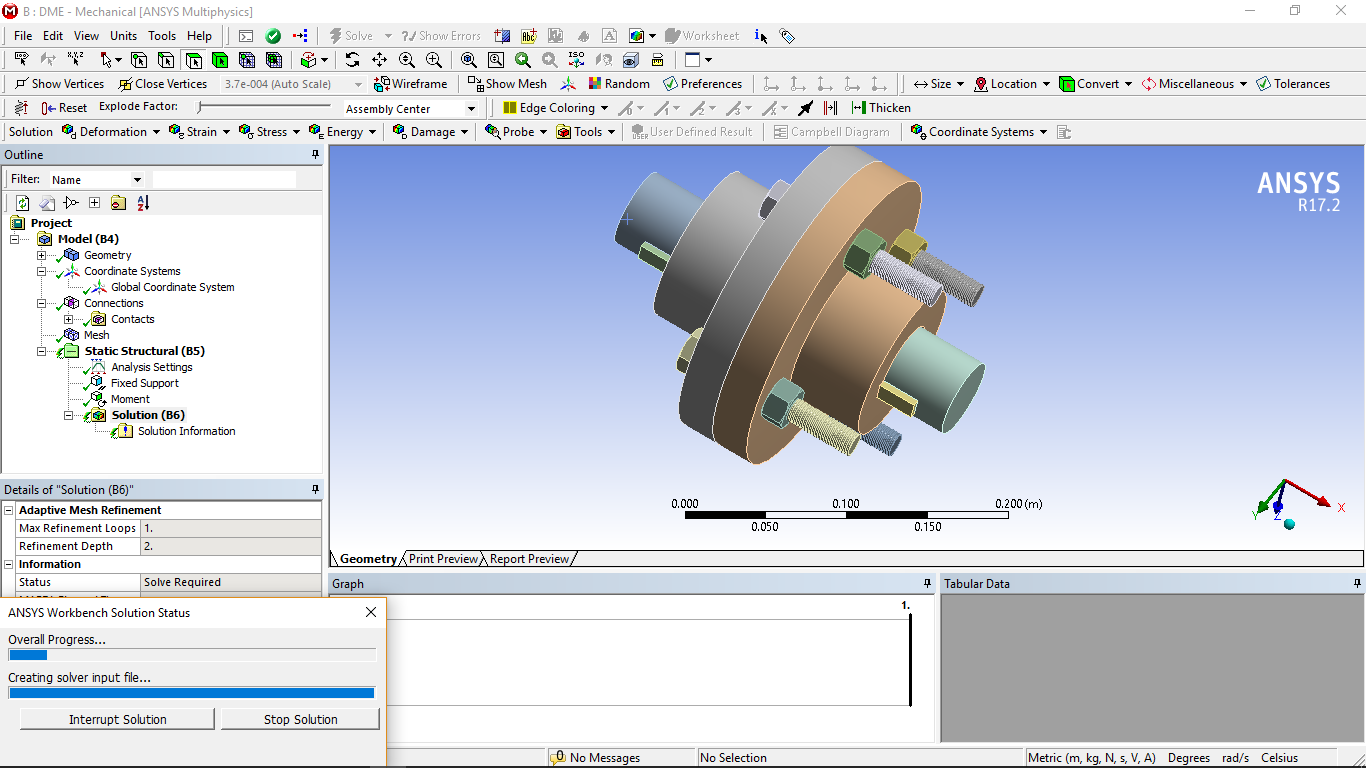Open the Units menu
This screenshot has height=768, width=1366.
[124, 36]
